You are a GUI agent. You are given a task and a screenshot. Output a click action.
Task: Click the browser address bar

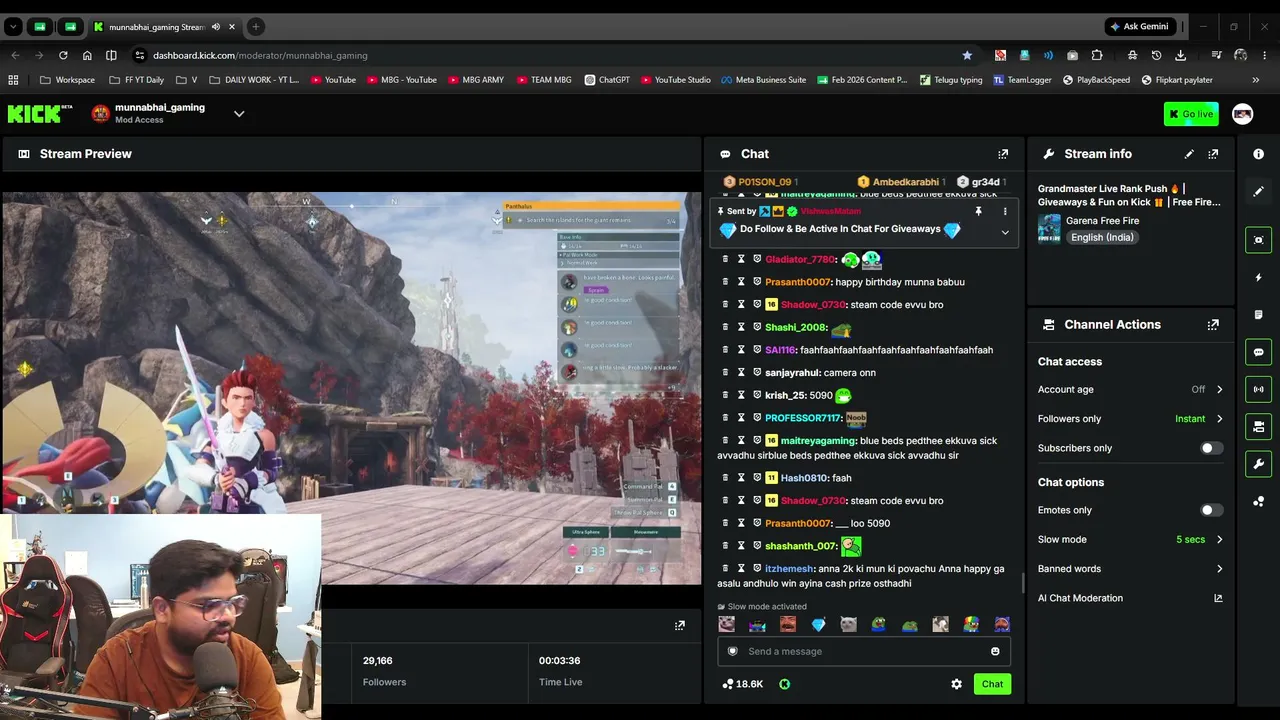tap(550, 55)
